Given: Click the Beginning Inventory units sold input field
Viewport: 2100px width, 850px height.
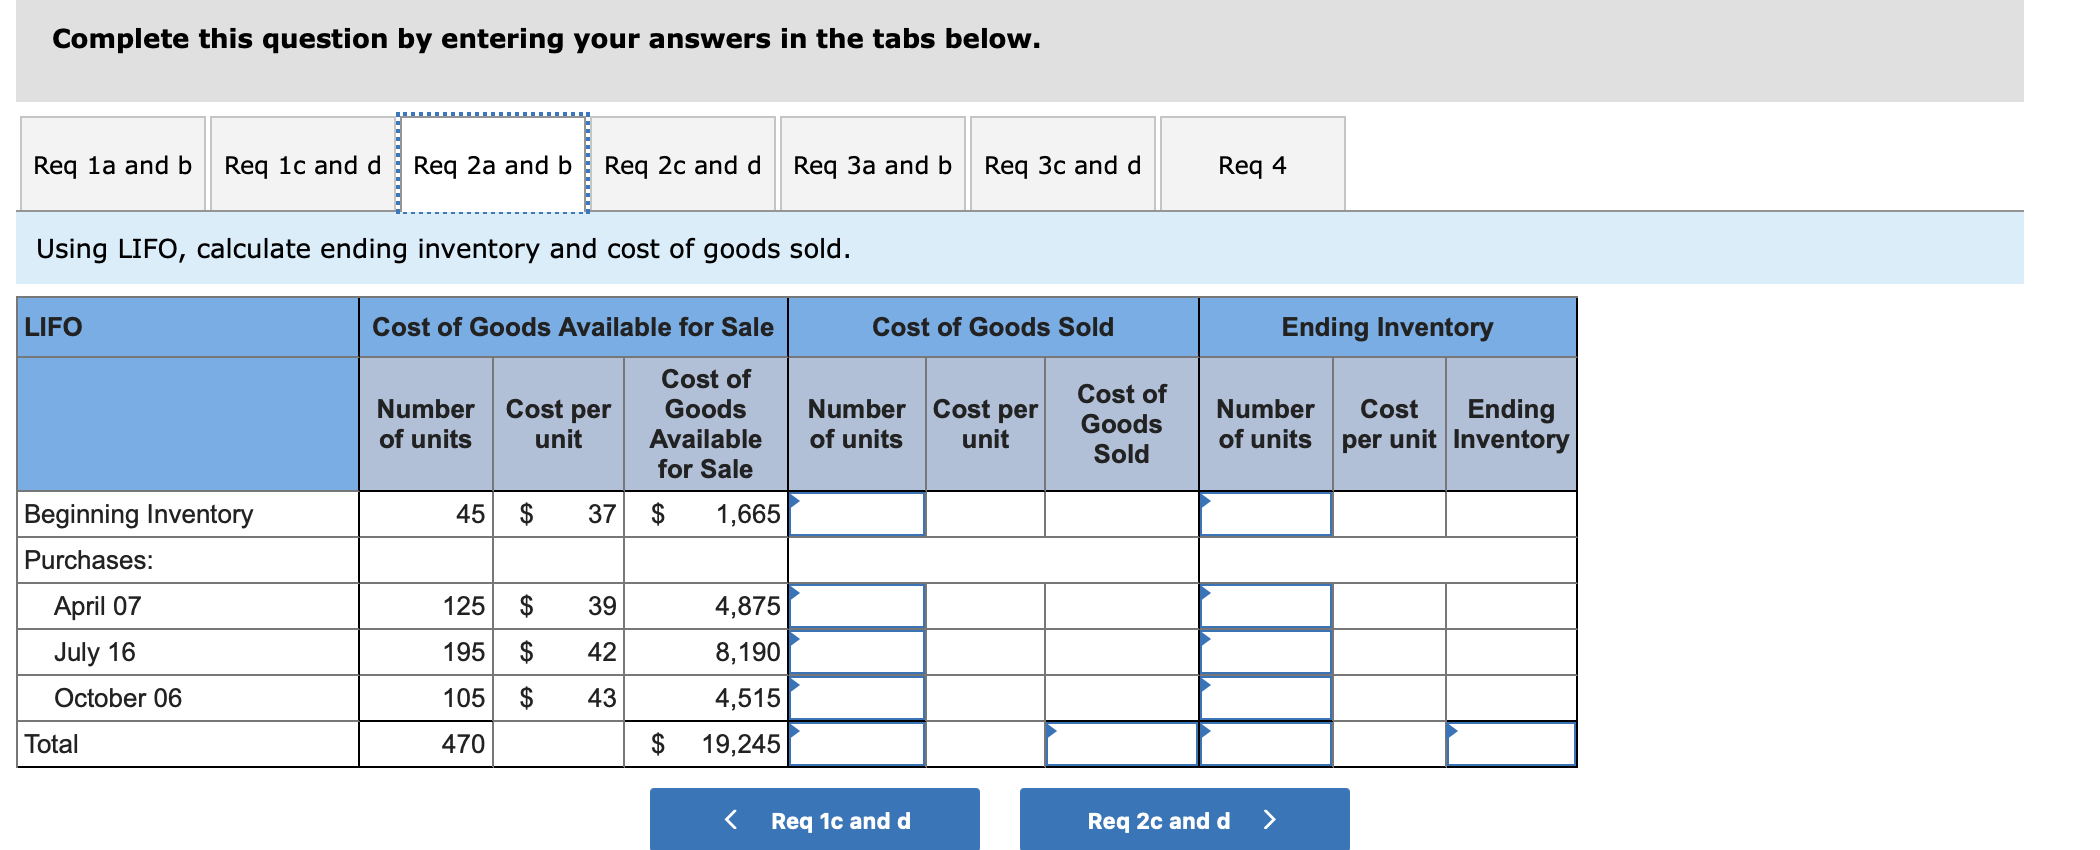Looking at the screenshot, I should [x=857, y=514].
